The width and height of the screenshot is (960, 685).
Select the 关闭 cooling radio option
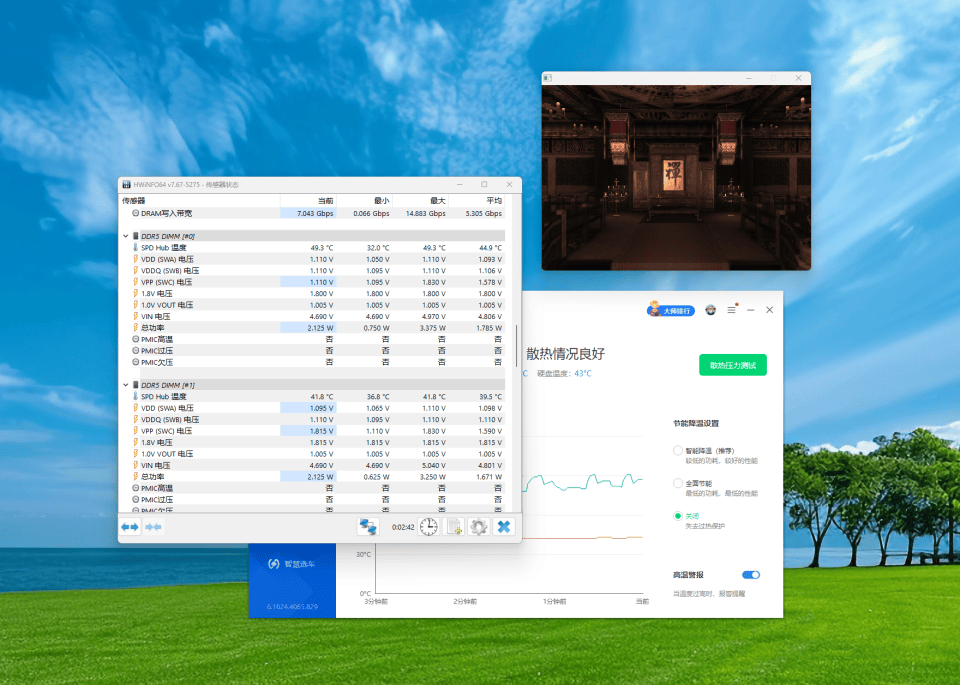678,516
